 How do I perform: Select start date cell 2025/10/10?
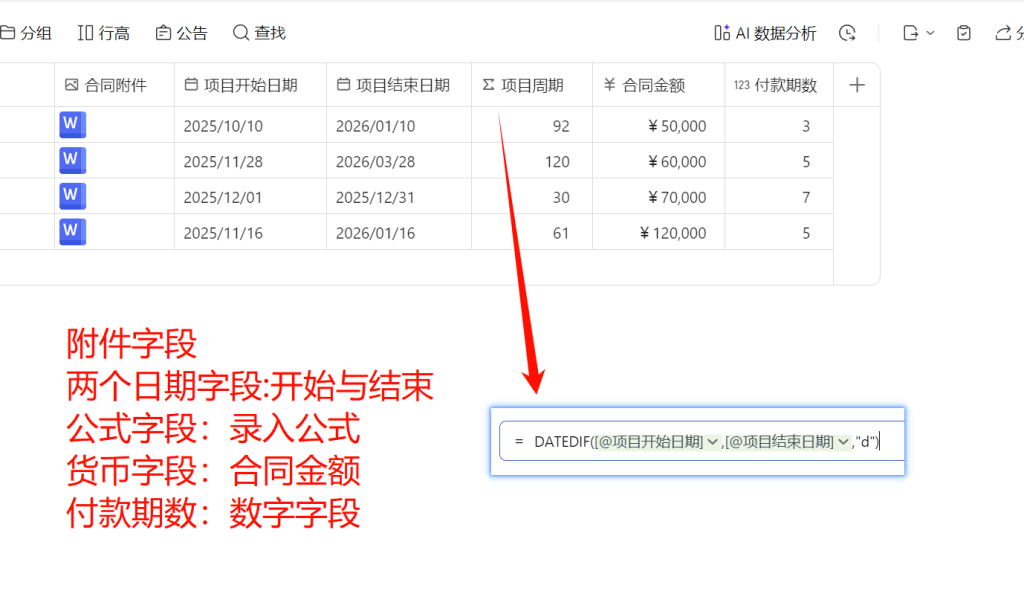[x=250, y=125]
